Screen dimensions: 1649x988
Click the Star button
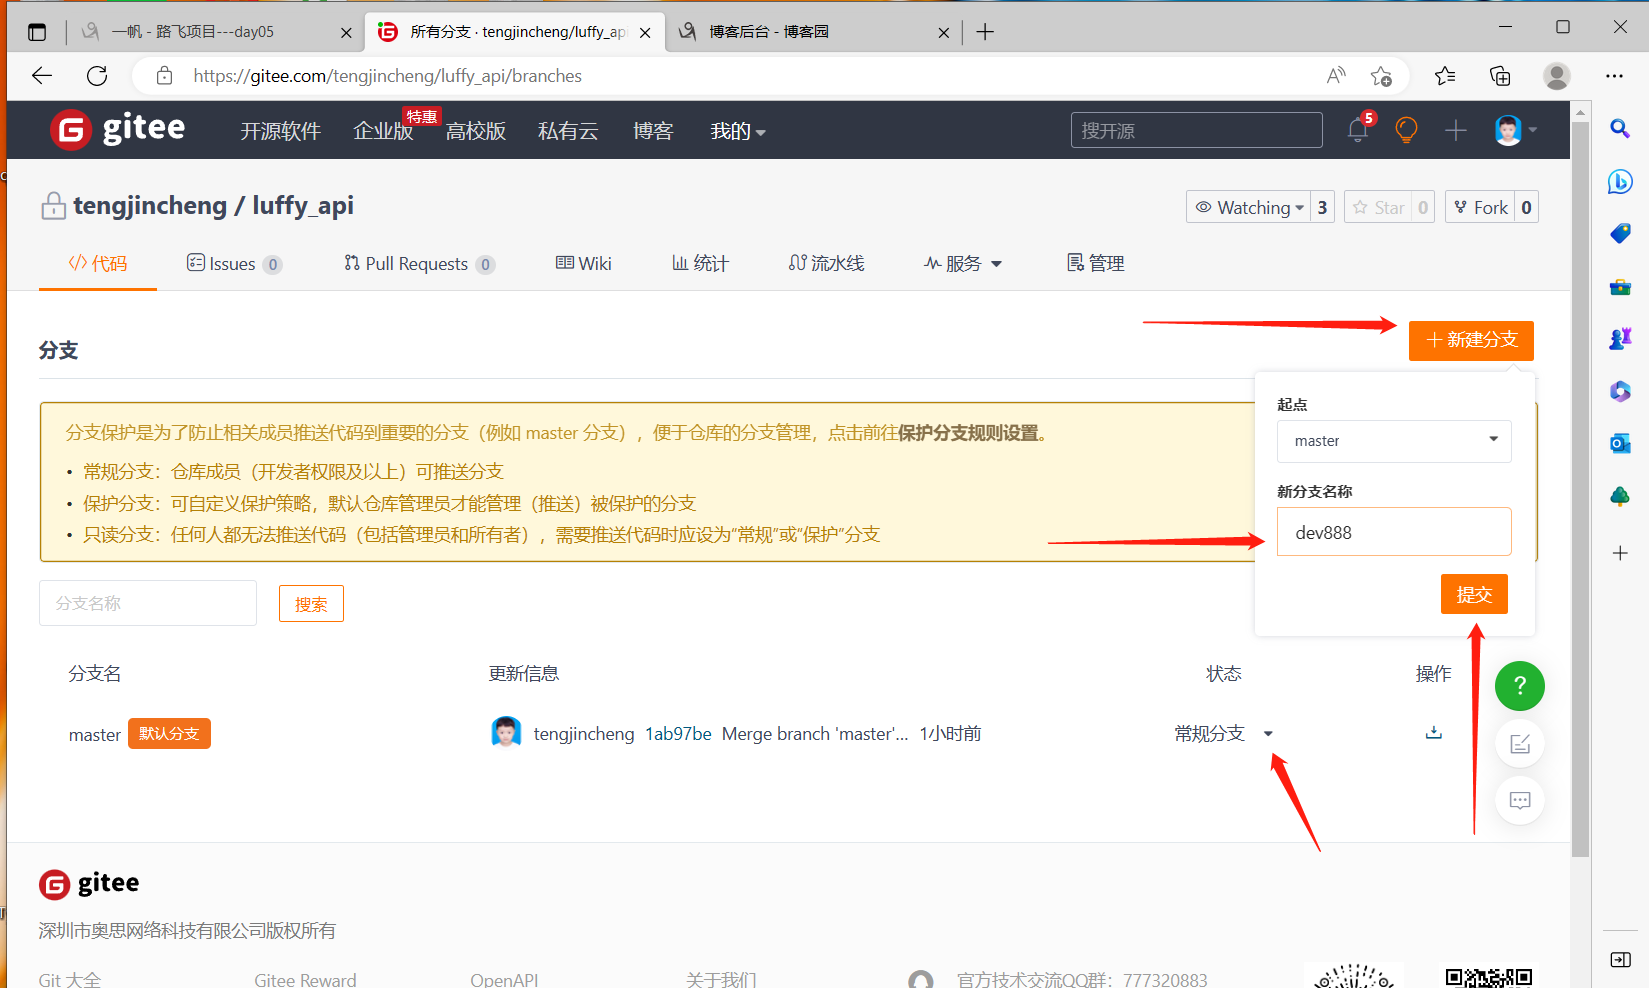[1378, 207]
